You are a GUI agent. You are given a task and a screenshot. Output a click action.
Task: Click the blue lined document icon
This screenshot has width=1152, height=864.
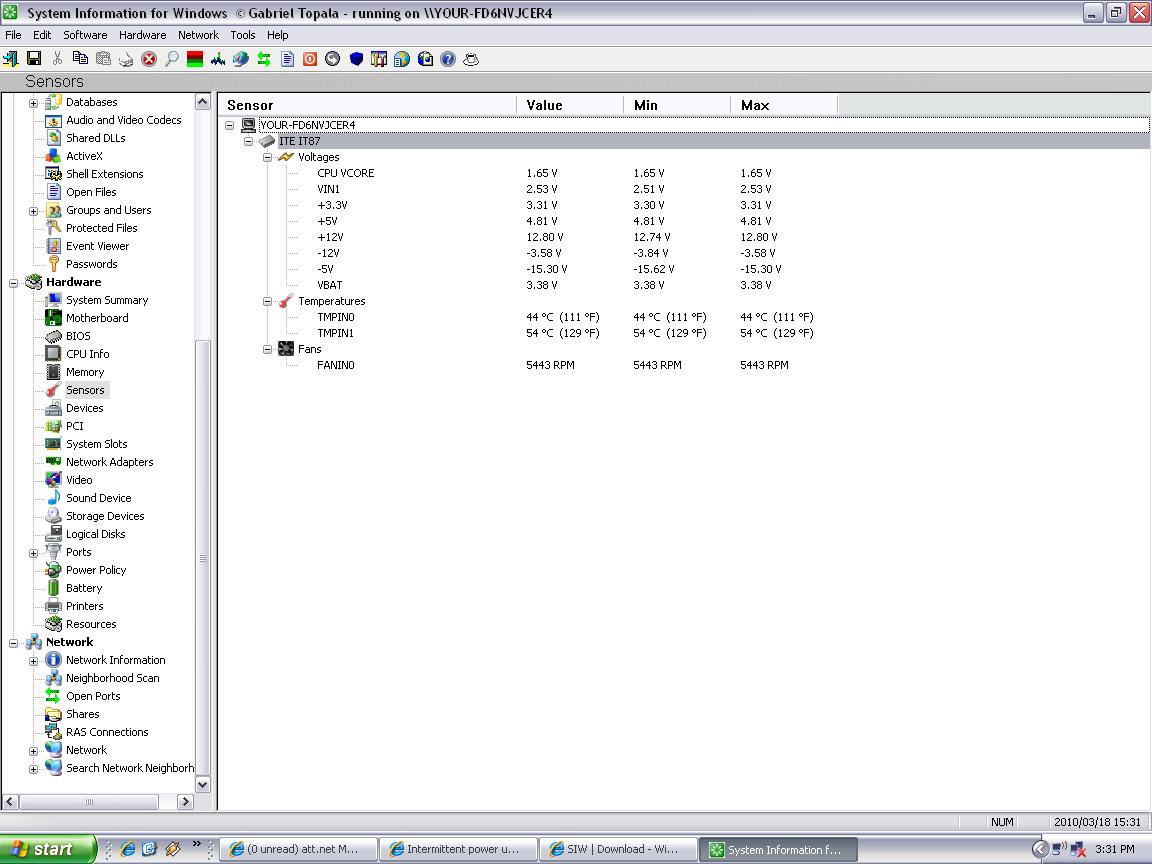287,59
